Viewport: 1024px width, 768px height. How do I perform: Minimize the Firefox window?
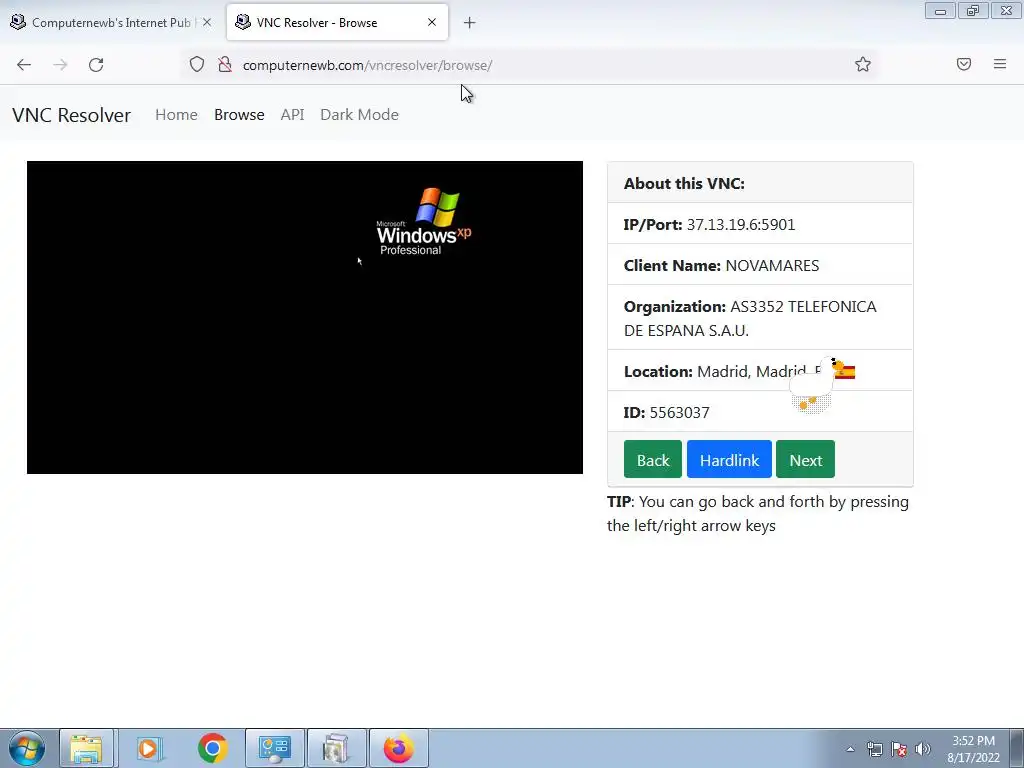(x=940, y=11)
